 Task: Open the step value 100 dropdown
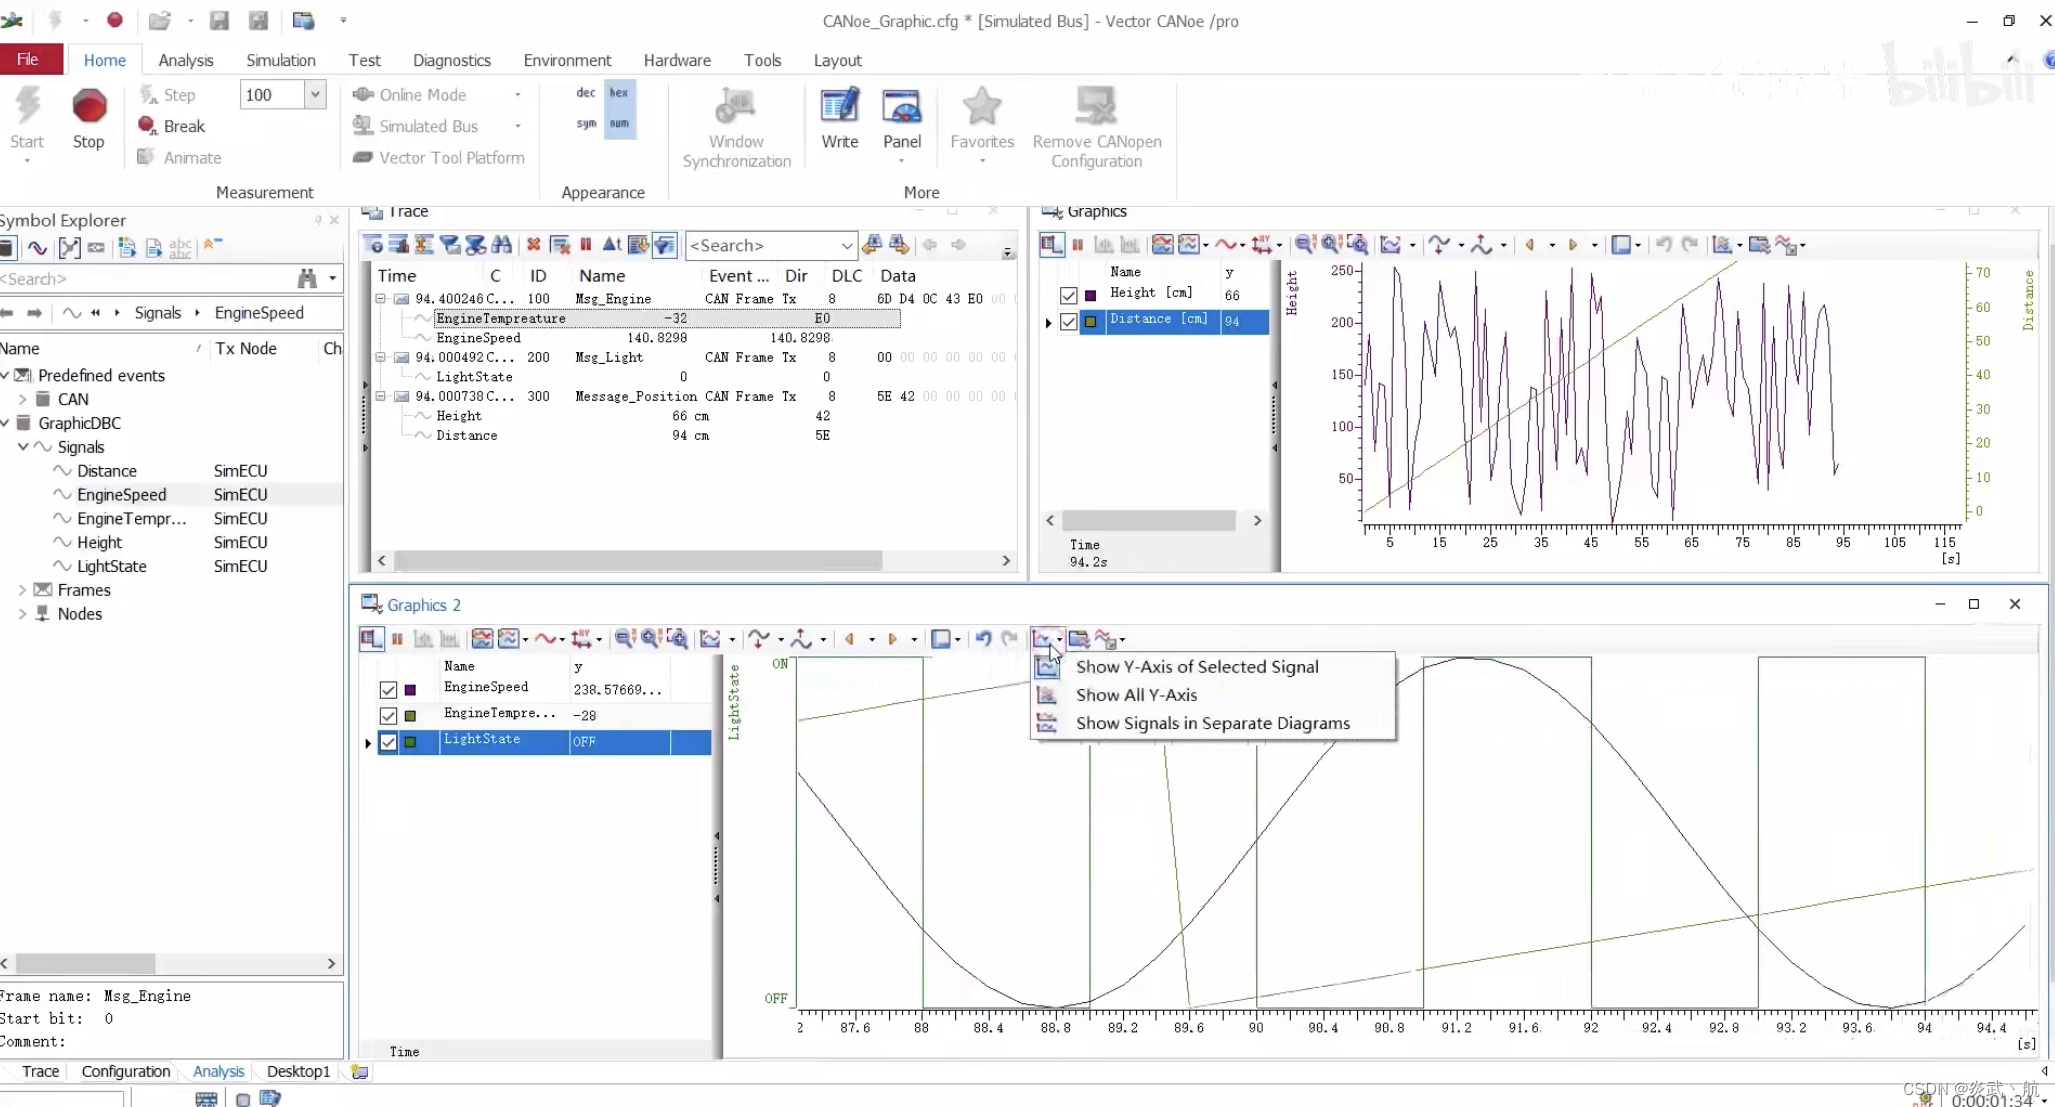(x=314, y=94)
